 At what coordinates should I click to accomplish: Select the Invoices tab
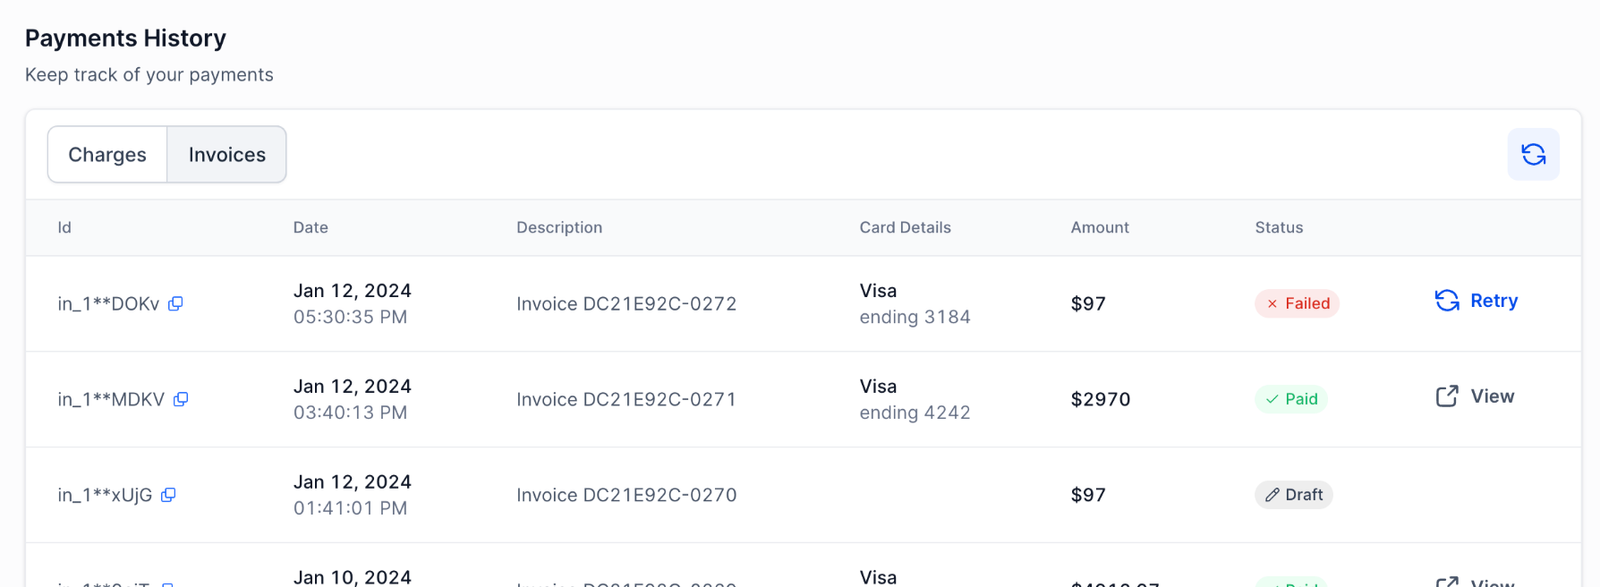[x=227, y=155]
